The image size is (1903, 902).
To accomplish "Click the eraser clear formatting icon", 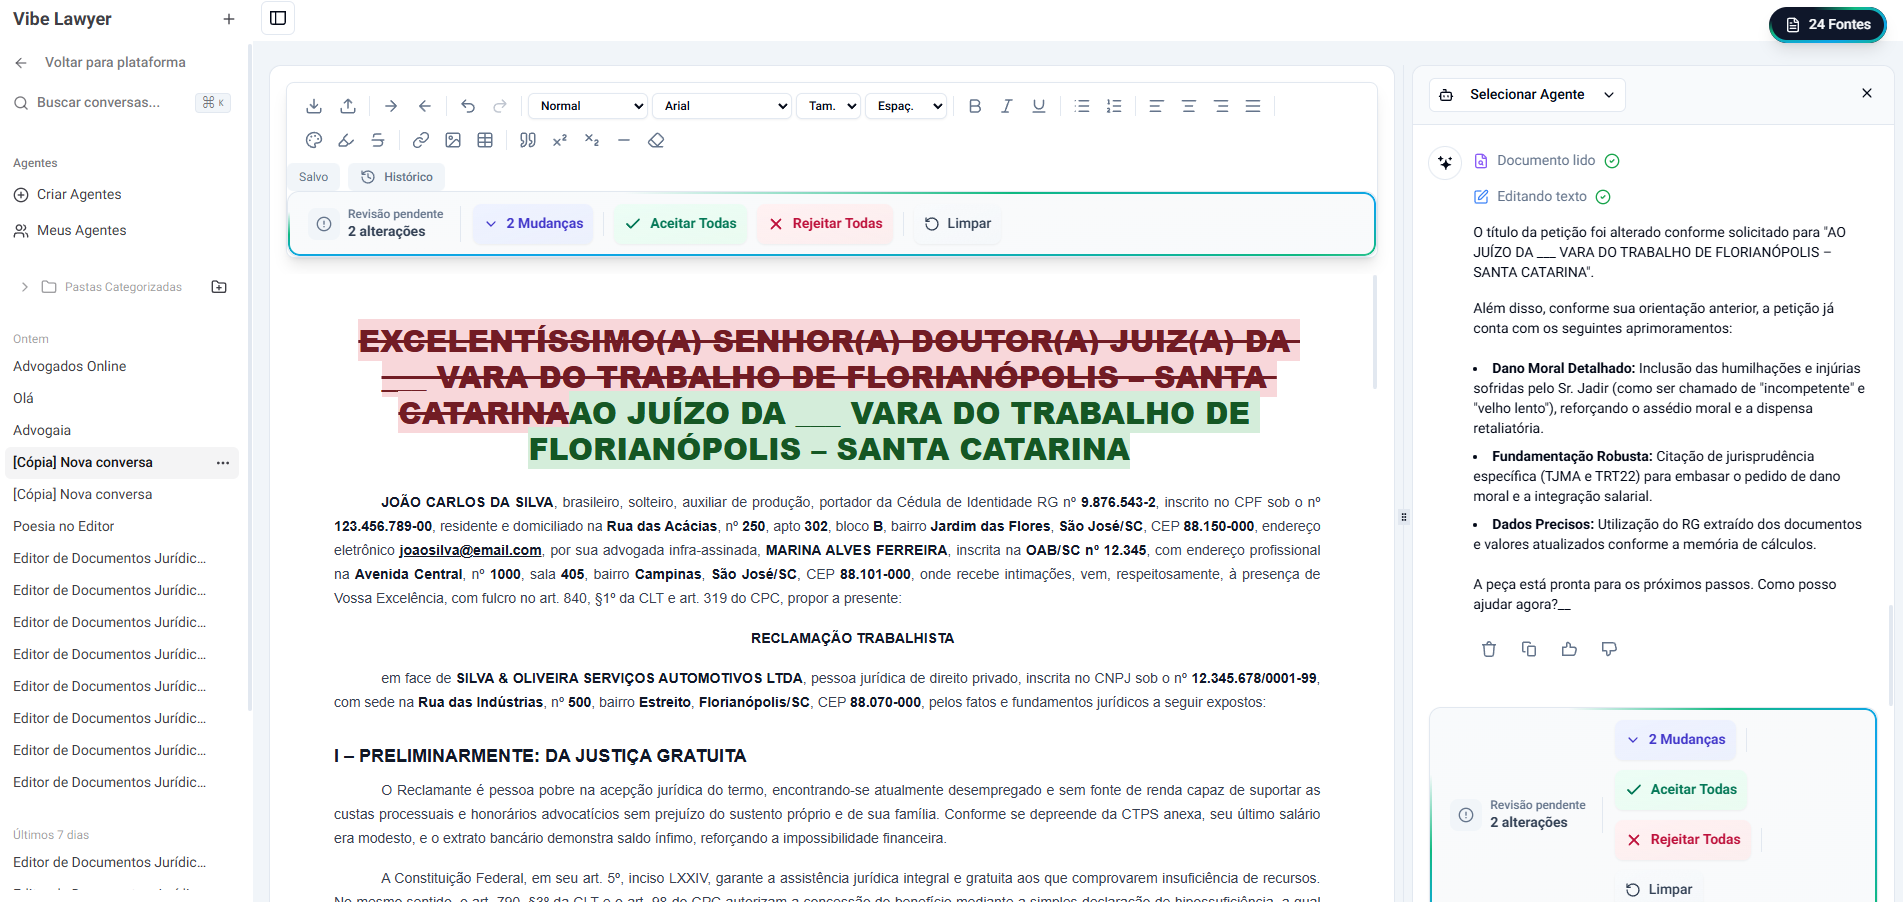I will [x=656, y=141].
